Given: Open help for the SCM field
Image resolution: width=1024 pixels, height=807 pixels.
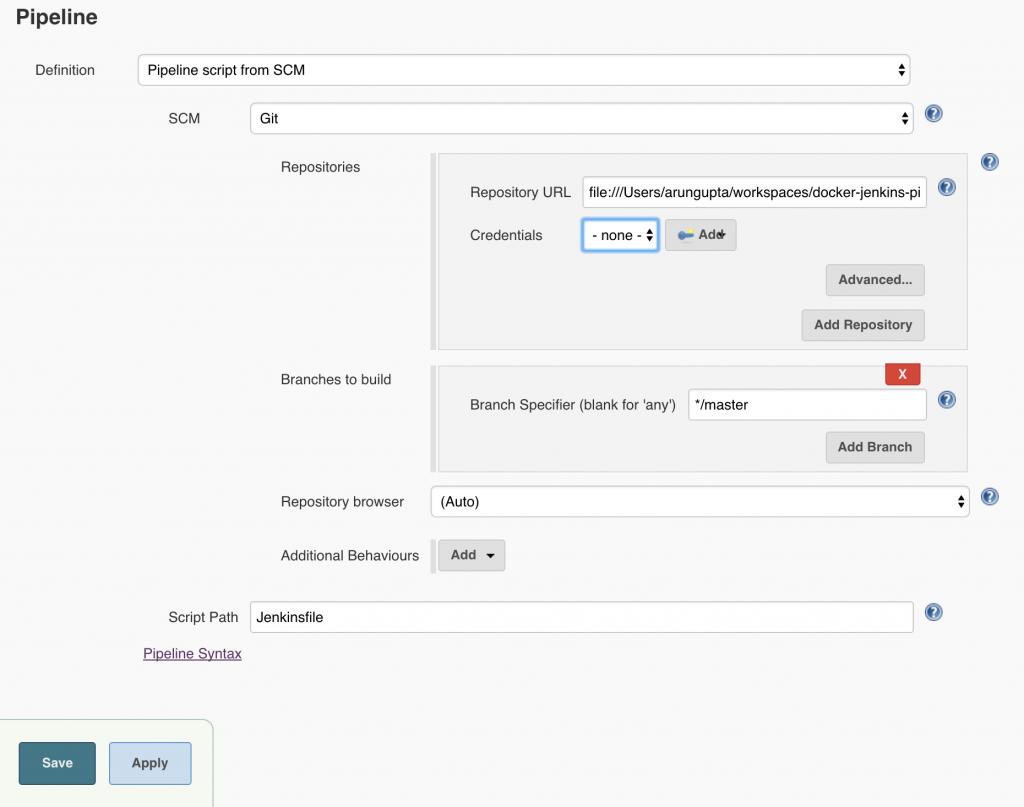Looking at the screenshot, I should 933,114.
